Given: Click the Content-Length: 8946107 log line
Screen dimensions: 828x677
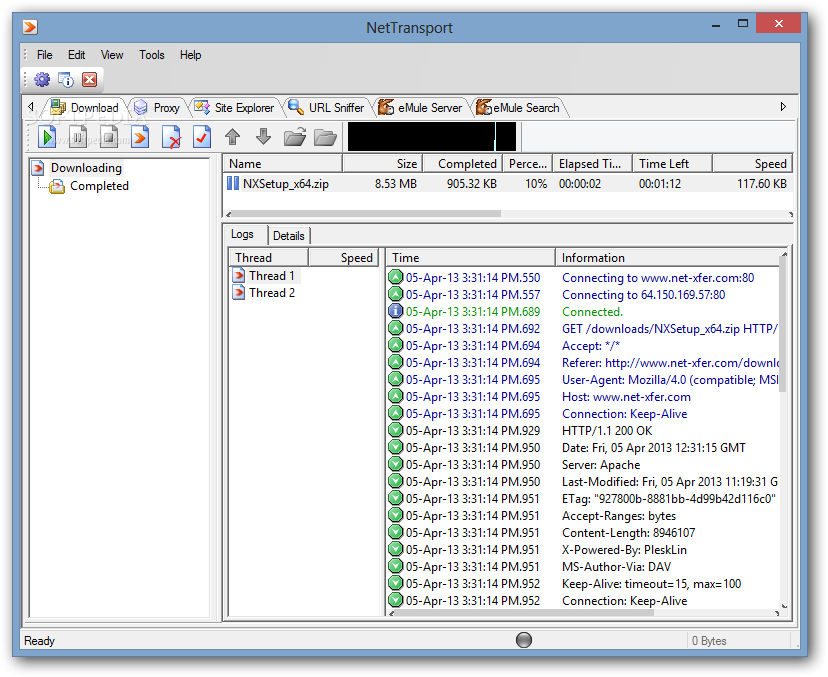Looking at the screenshot, I should point(628,533).
